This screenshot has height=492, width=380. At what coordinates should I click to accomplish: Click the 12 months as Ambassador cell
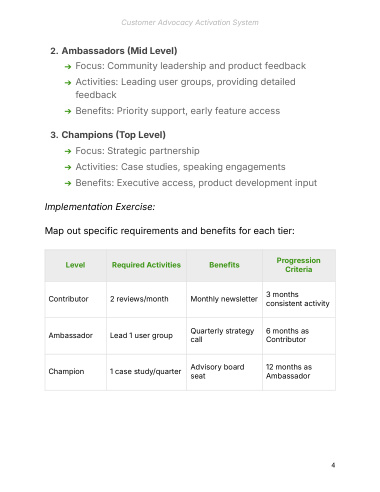[x=299, y=372]
